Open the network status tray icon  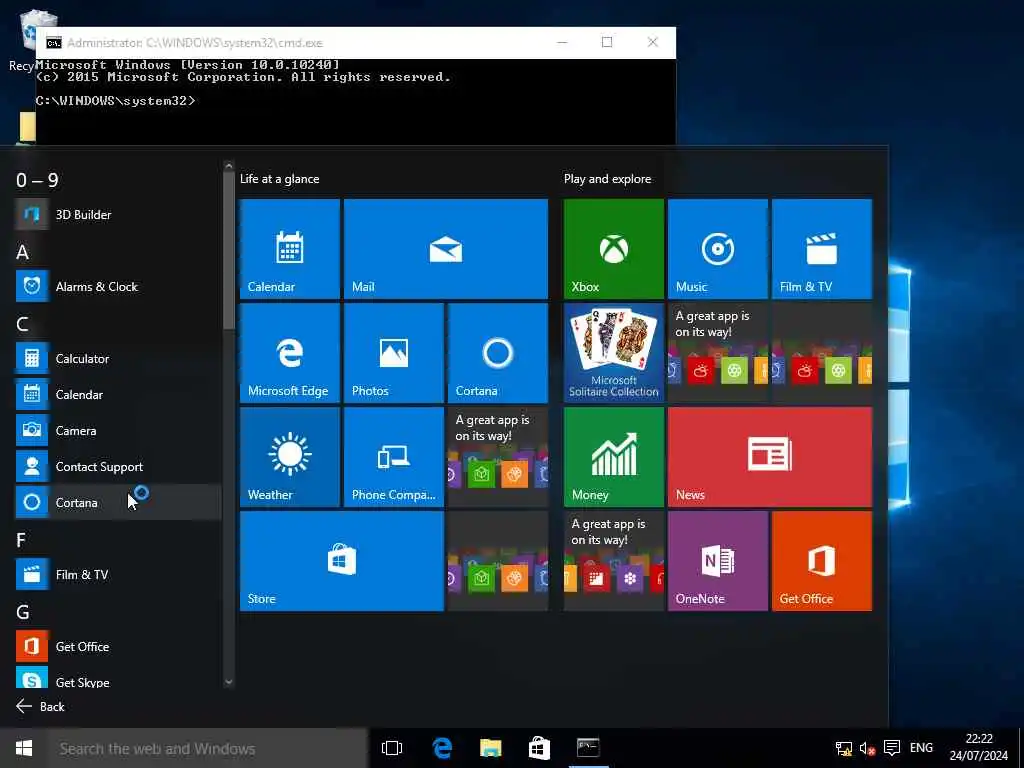point(844,748)
